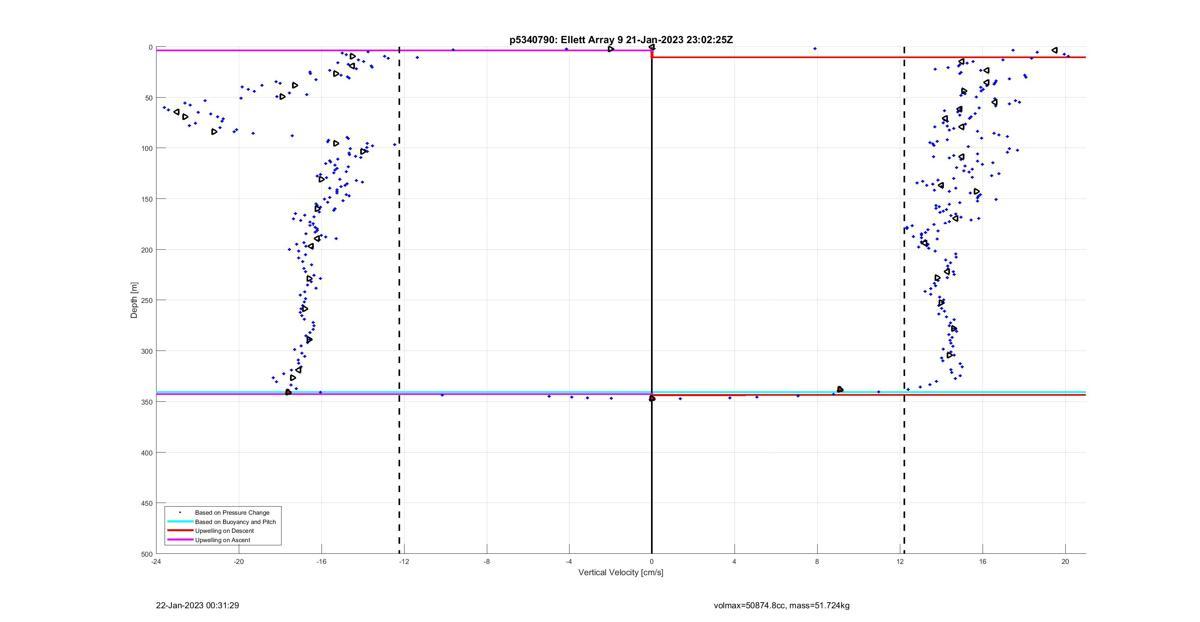This screenshot has width=1200, height=622.
Task: Click the depth axis tick label '350'
Action: click(x=146, y=402)
